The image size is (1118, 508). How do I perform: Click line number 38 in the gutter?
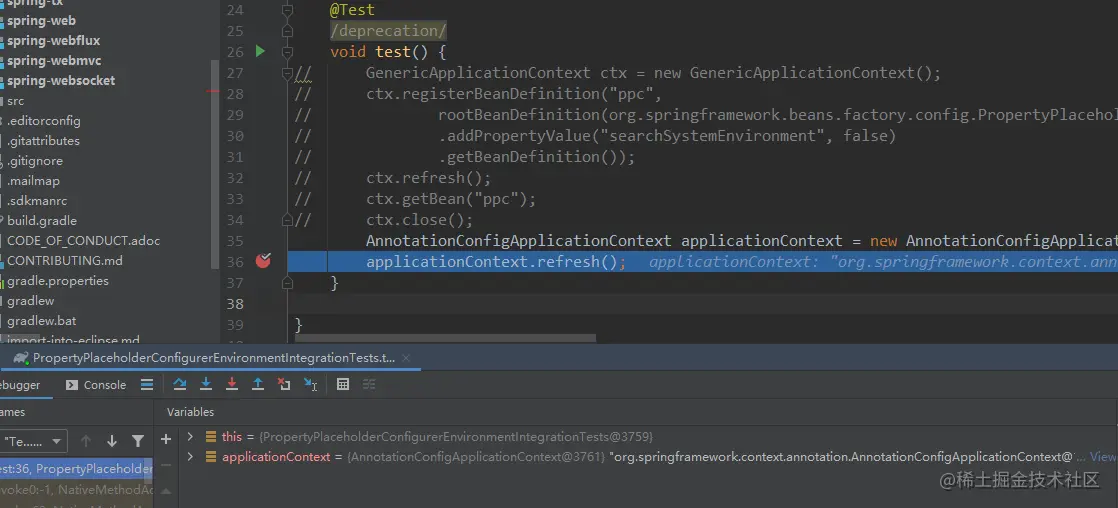pyautogui.click(x=235, y=304)
